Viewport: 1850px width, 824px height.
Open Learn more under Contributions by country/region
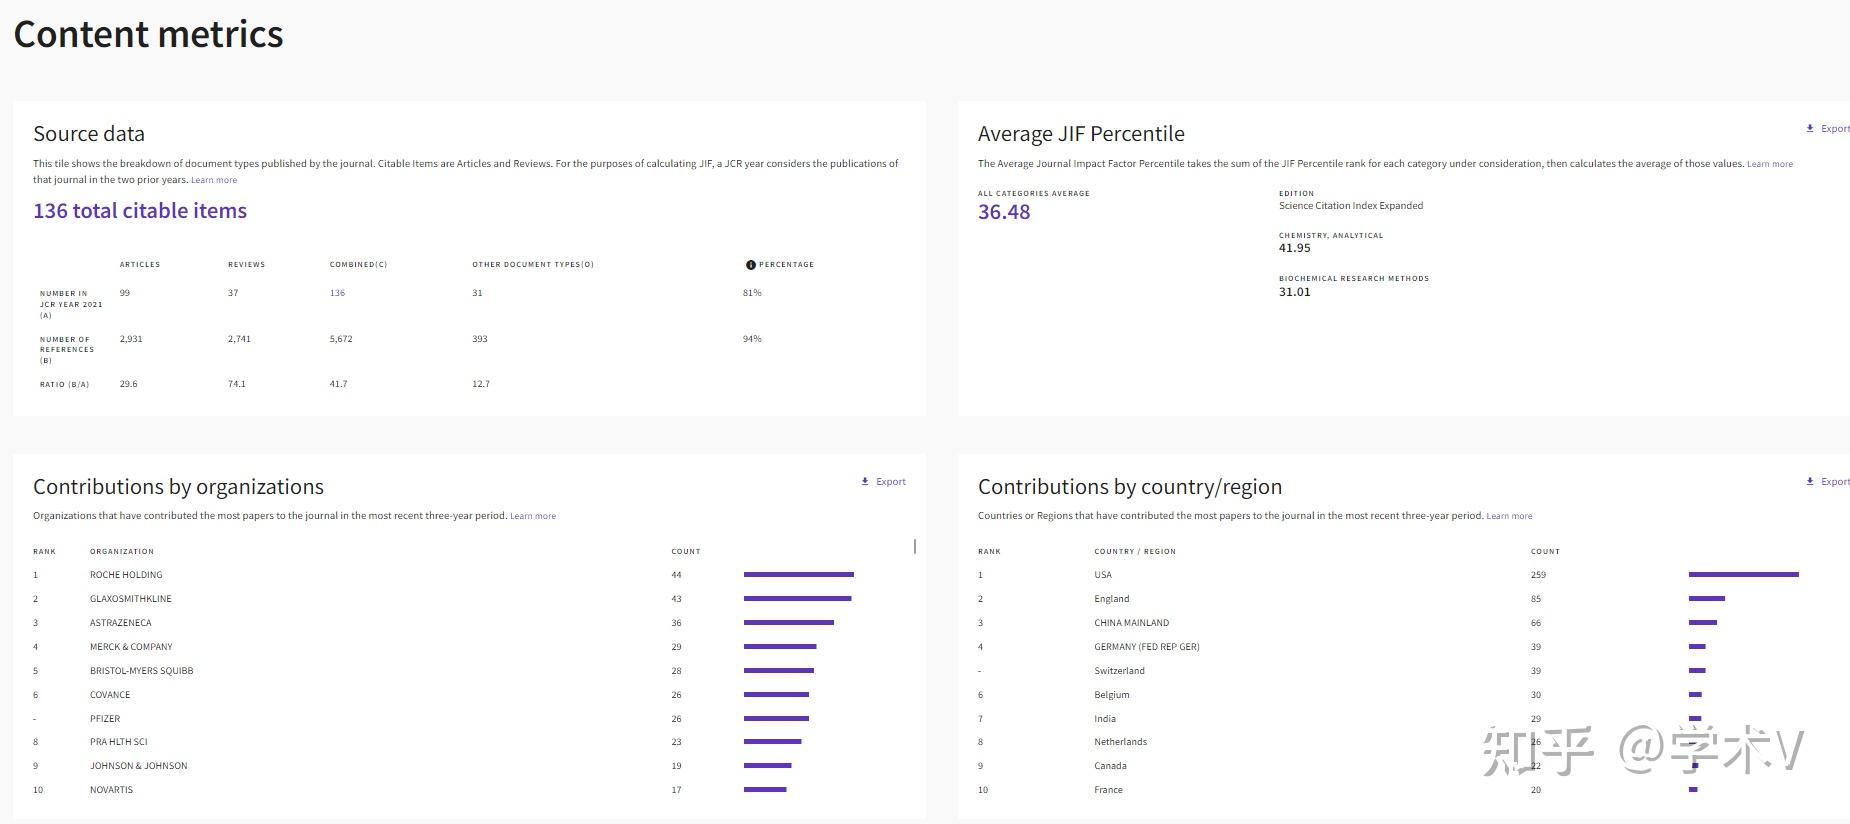point(1508,516)
